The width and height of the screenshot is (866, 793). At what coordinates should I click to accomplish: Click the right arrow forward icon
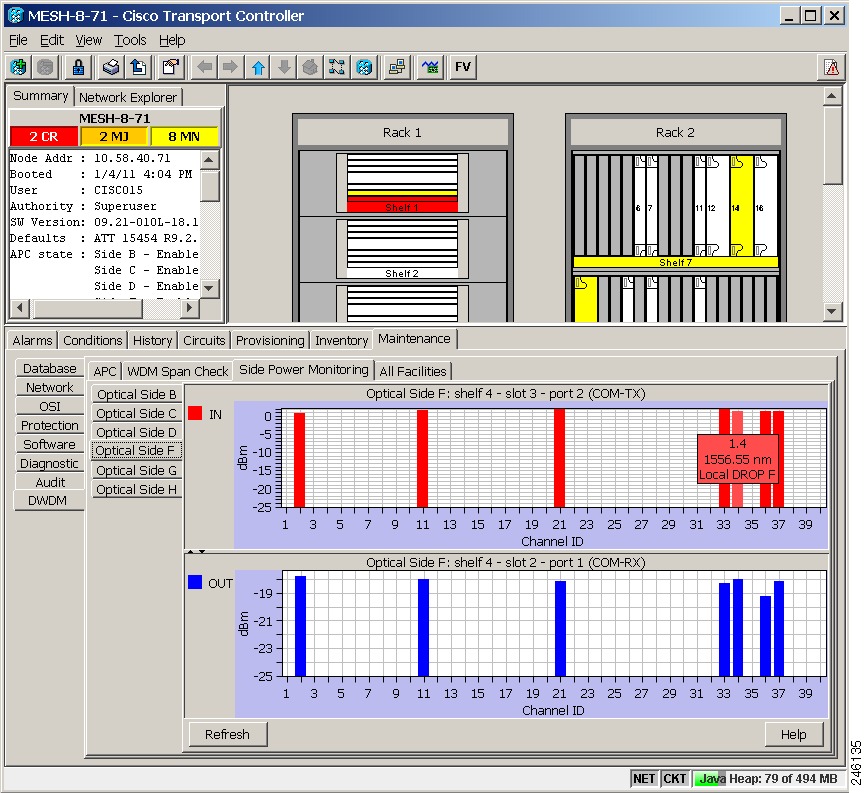click(230, 67)
